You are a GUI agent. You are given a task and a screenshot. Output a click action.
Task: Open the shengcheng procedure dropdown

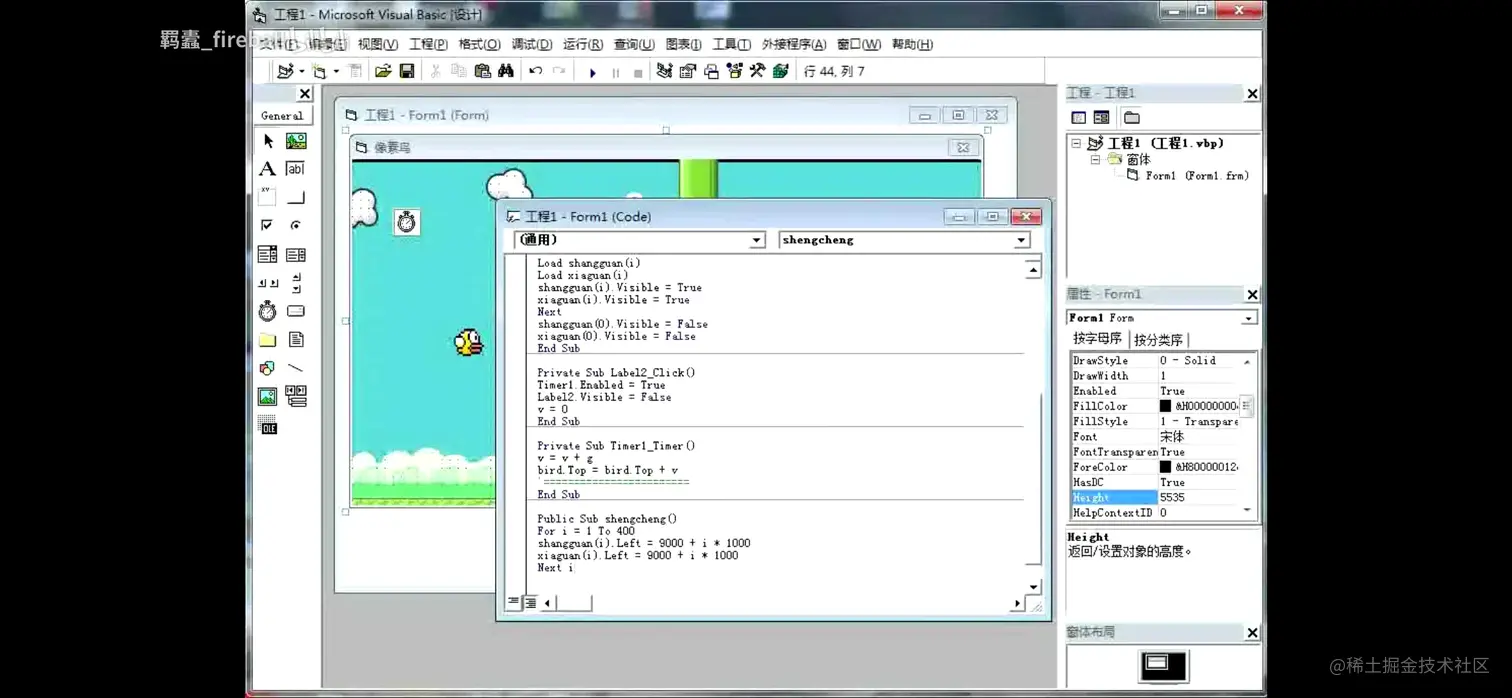tap(1021, 240)
